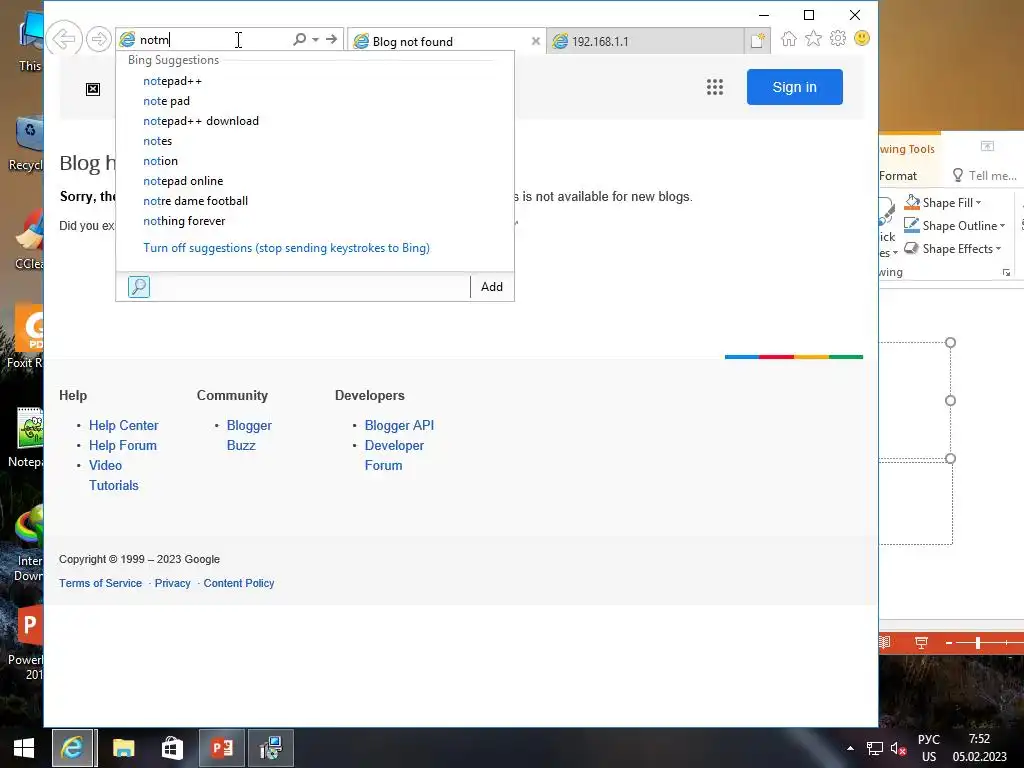Click PowerPoint taskbar icon
The height and width of the screenshot is (768, 1024).
coord(221,748)
